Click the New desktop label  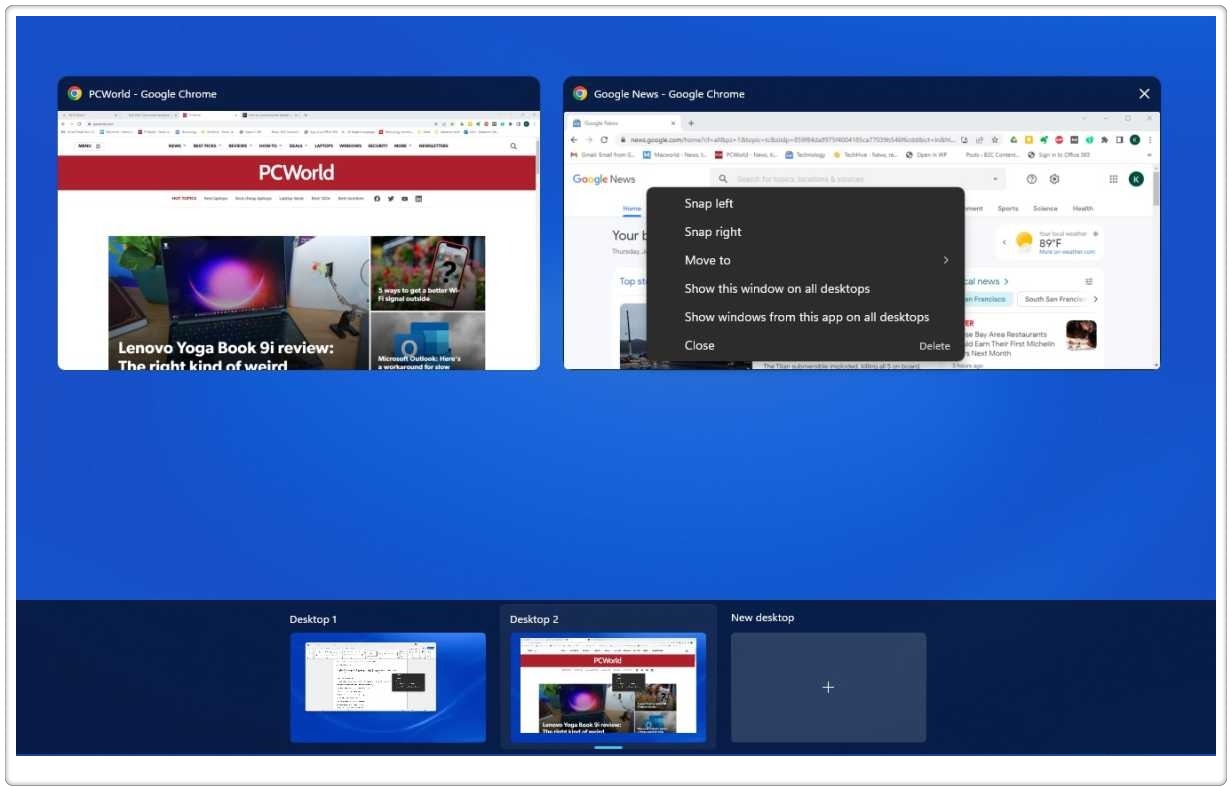tap(762, 618)
